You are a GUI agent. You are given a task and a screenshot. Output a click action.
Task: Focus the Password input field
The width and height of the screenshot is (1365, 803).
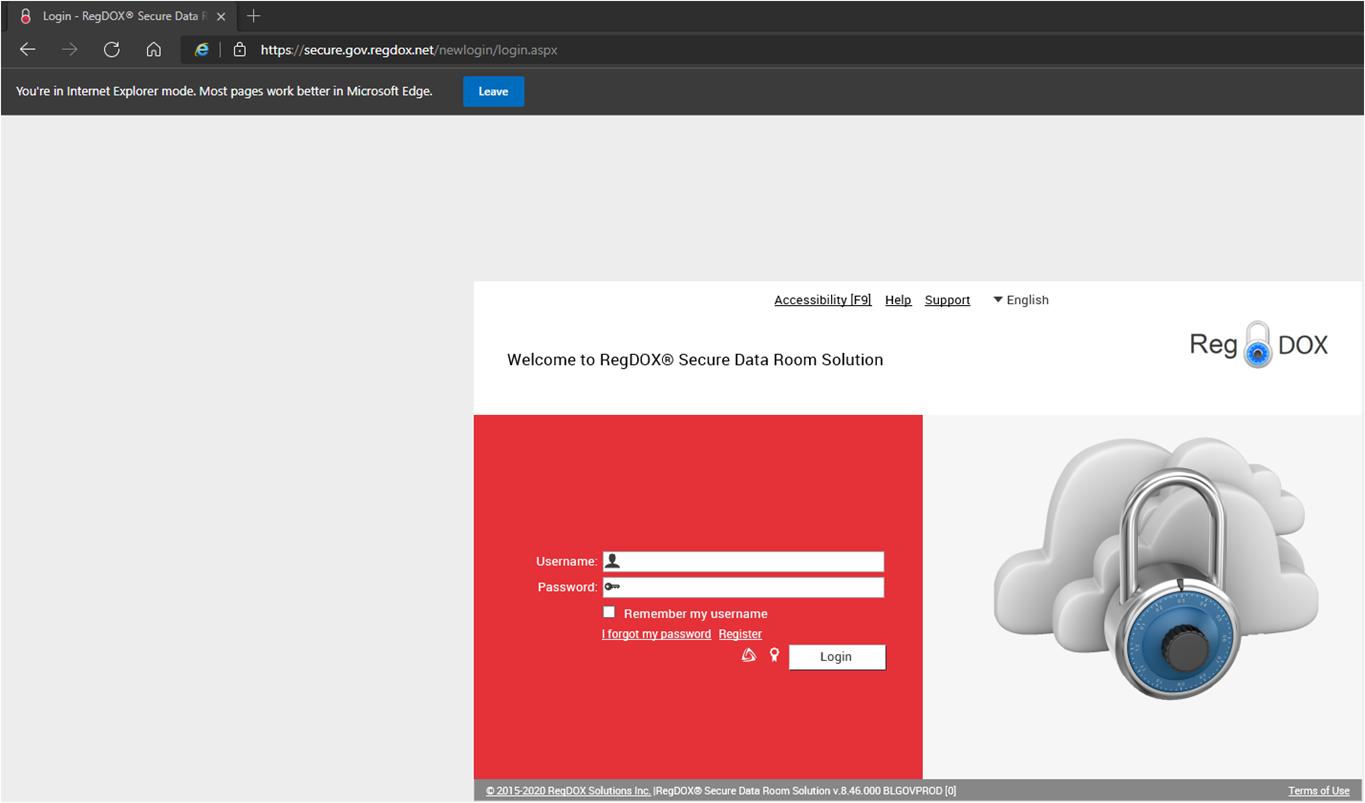coord(743,587)
